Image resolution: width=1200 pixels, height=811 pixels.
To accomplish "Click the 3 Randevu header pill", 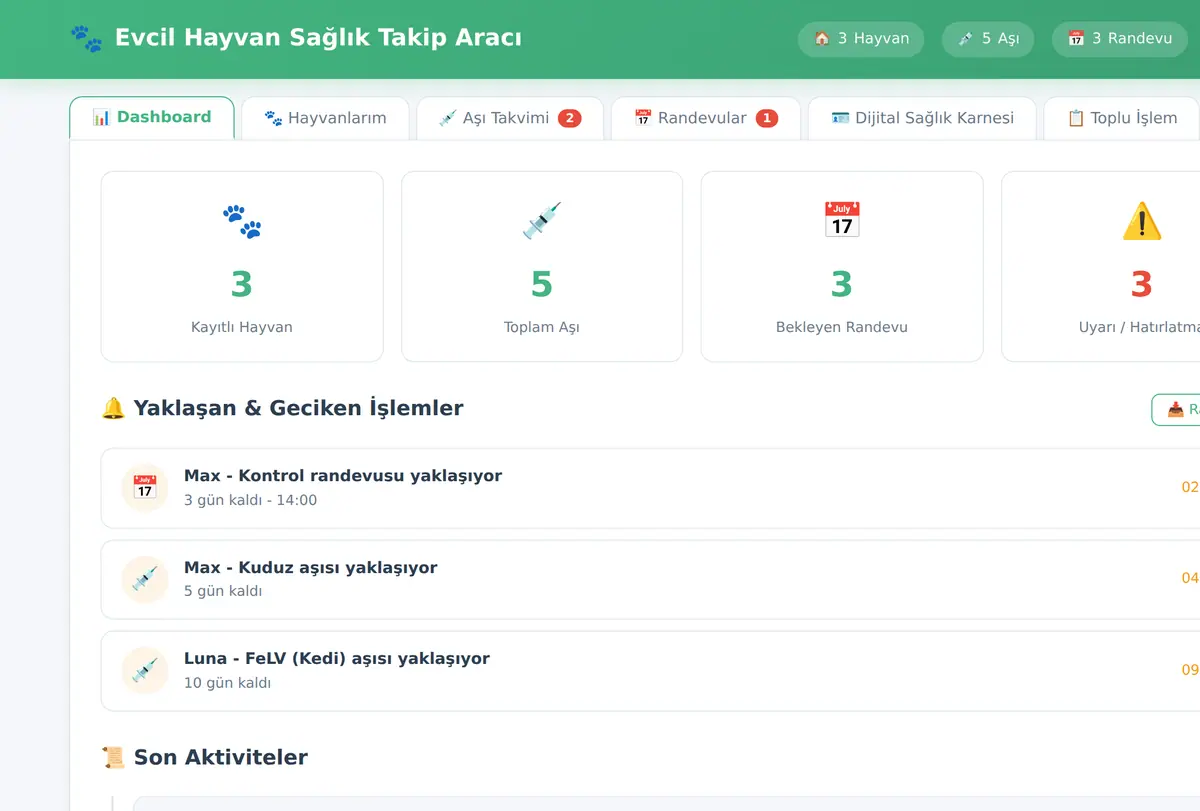I will tap(1120, 39).
